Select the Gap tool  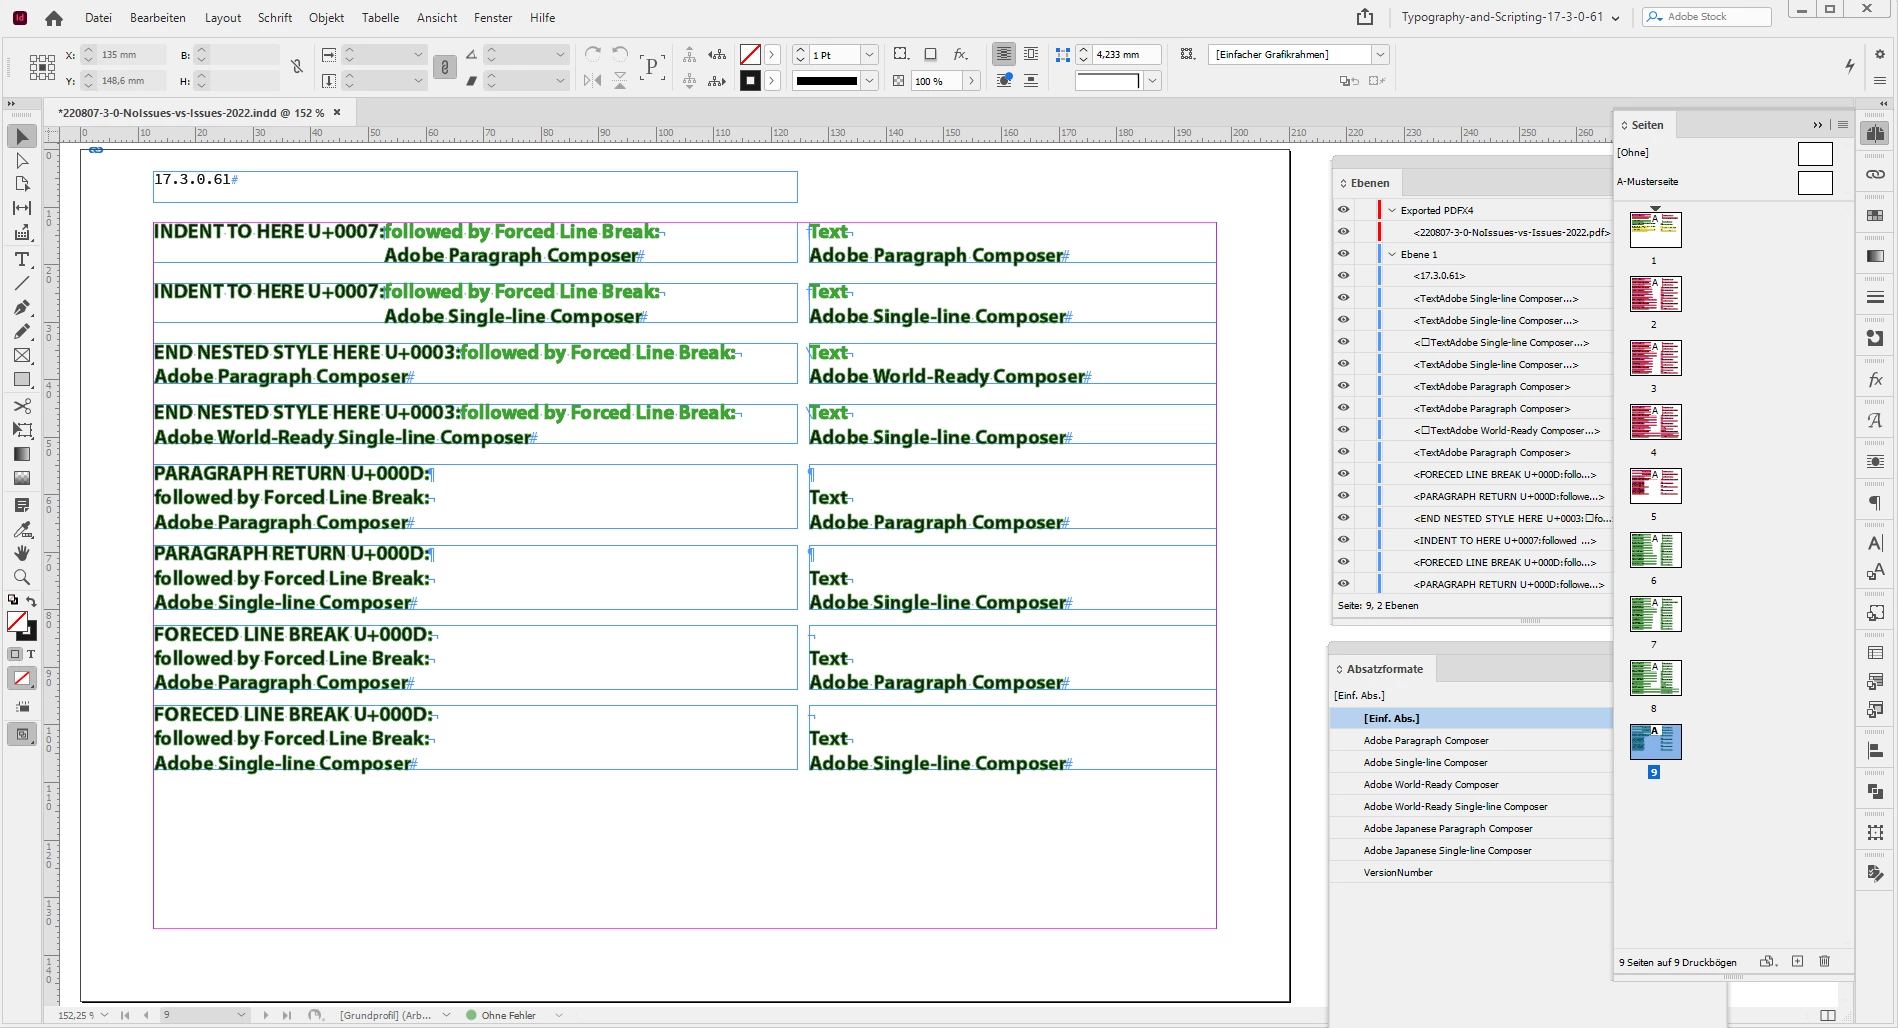[x=22, y=208]
